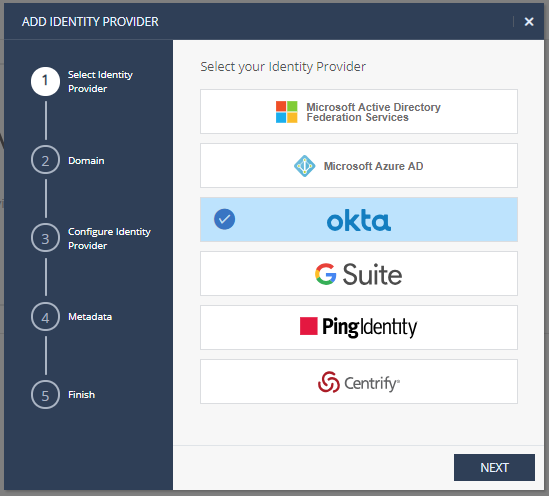The height and width of the screenshot is (496, 549).
Task: Jump to step 2 Domain
Action: point(45,160)
